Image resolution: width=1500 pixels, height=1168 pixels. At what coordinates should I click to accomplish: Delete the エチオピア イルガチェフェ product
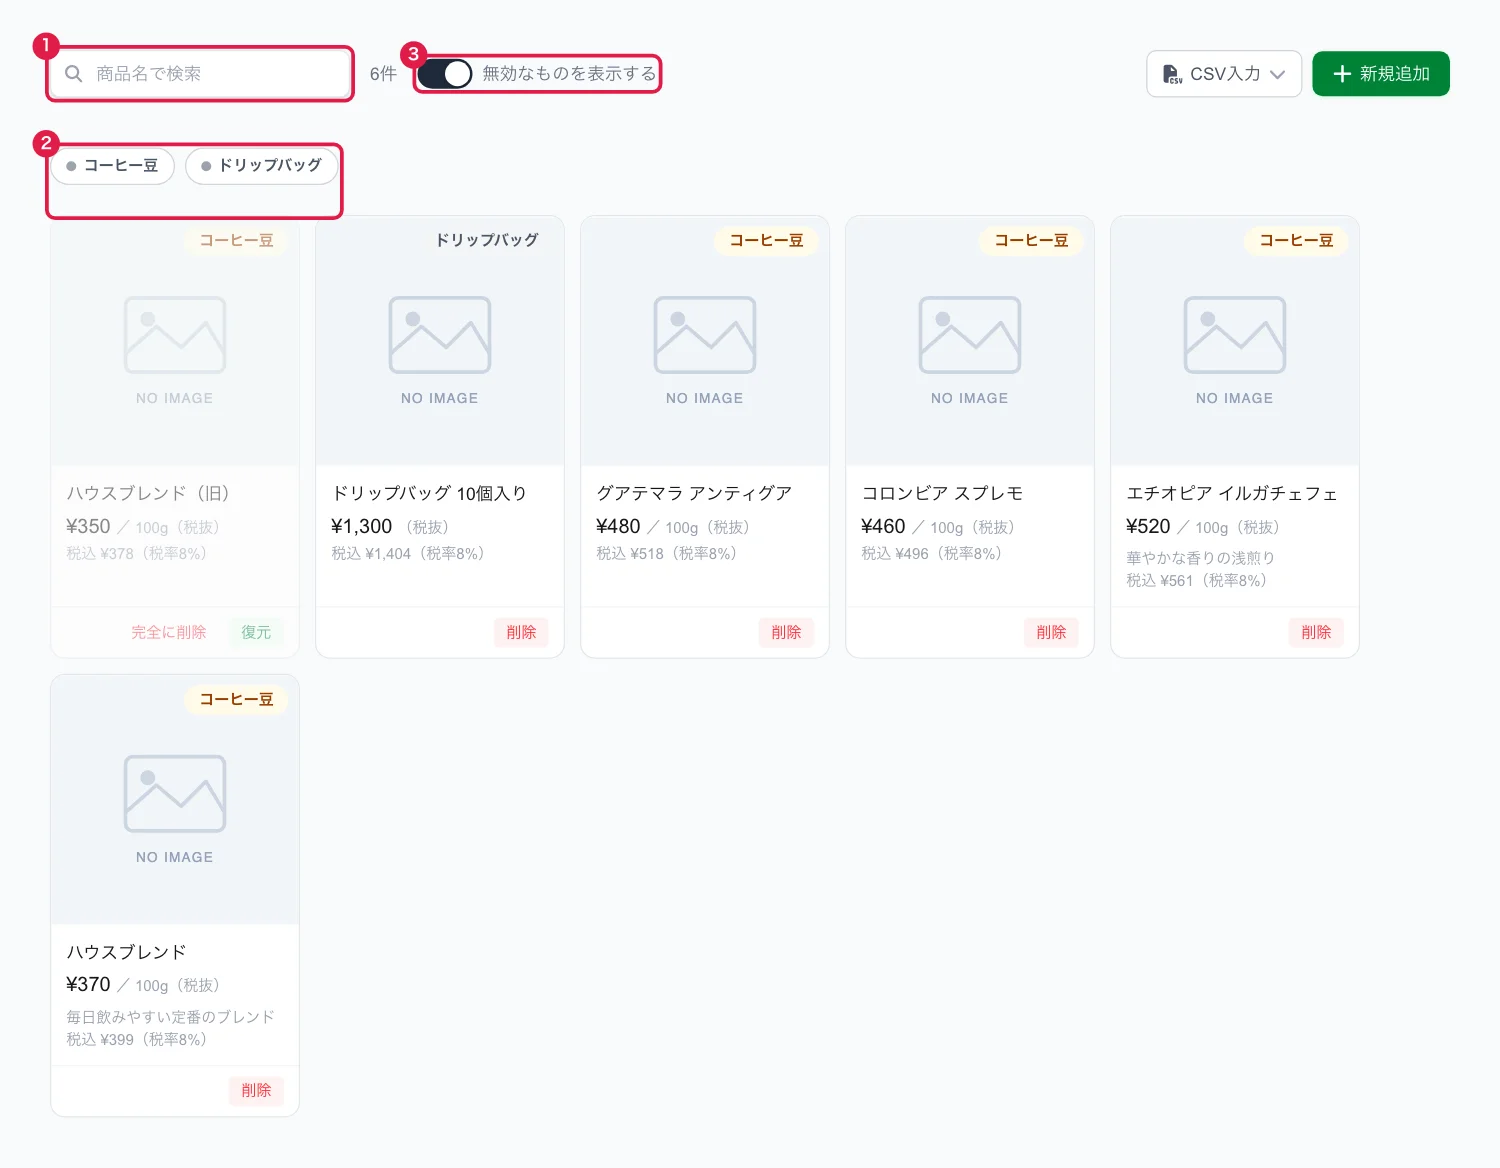pyautogui.click(x=1316, y=632)
